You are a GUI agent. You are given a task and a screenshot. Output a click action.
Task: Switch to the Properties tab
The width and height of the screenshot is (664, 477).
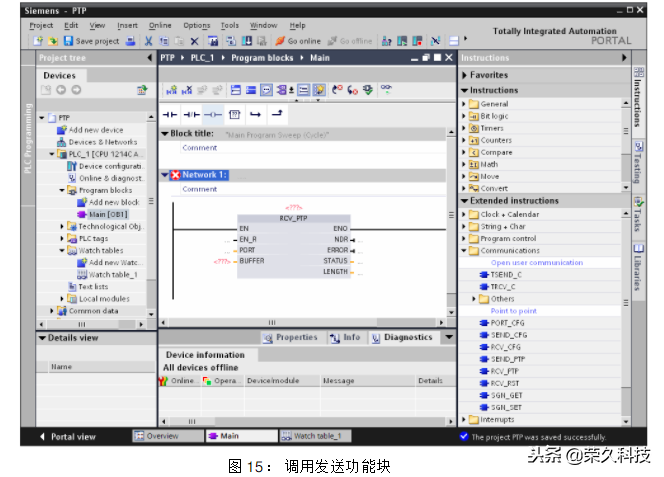click(290, 338)
